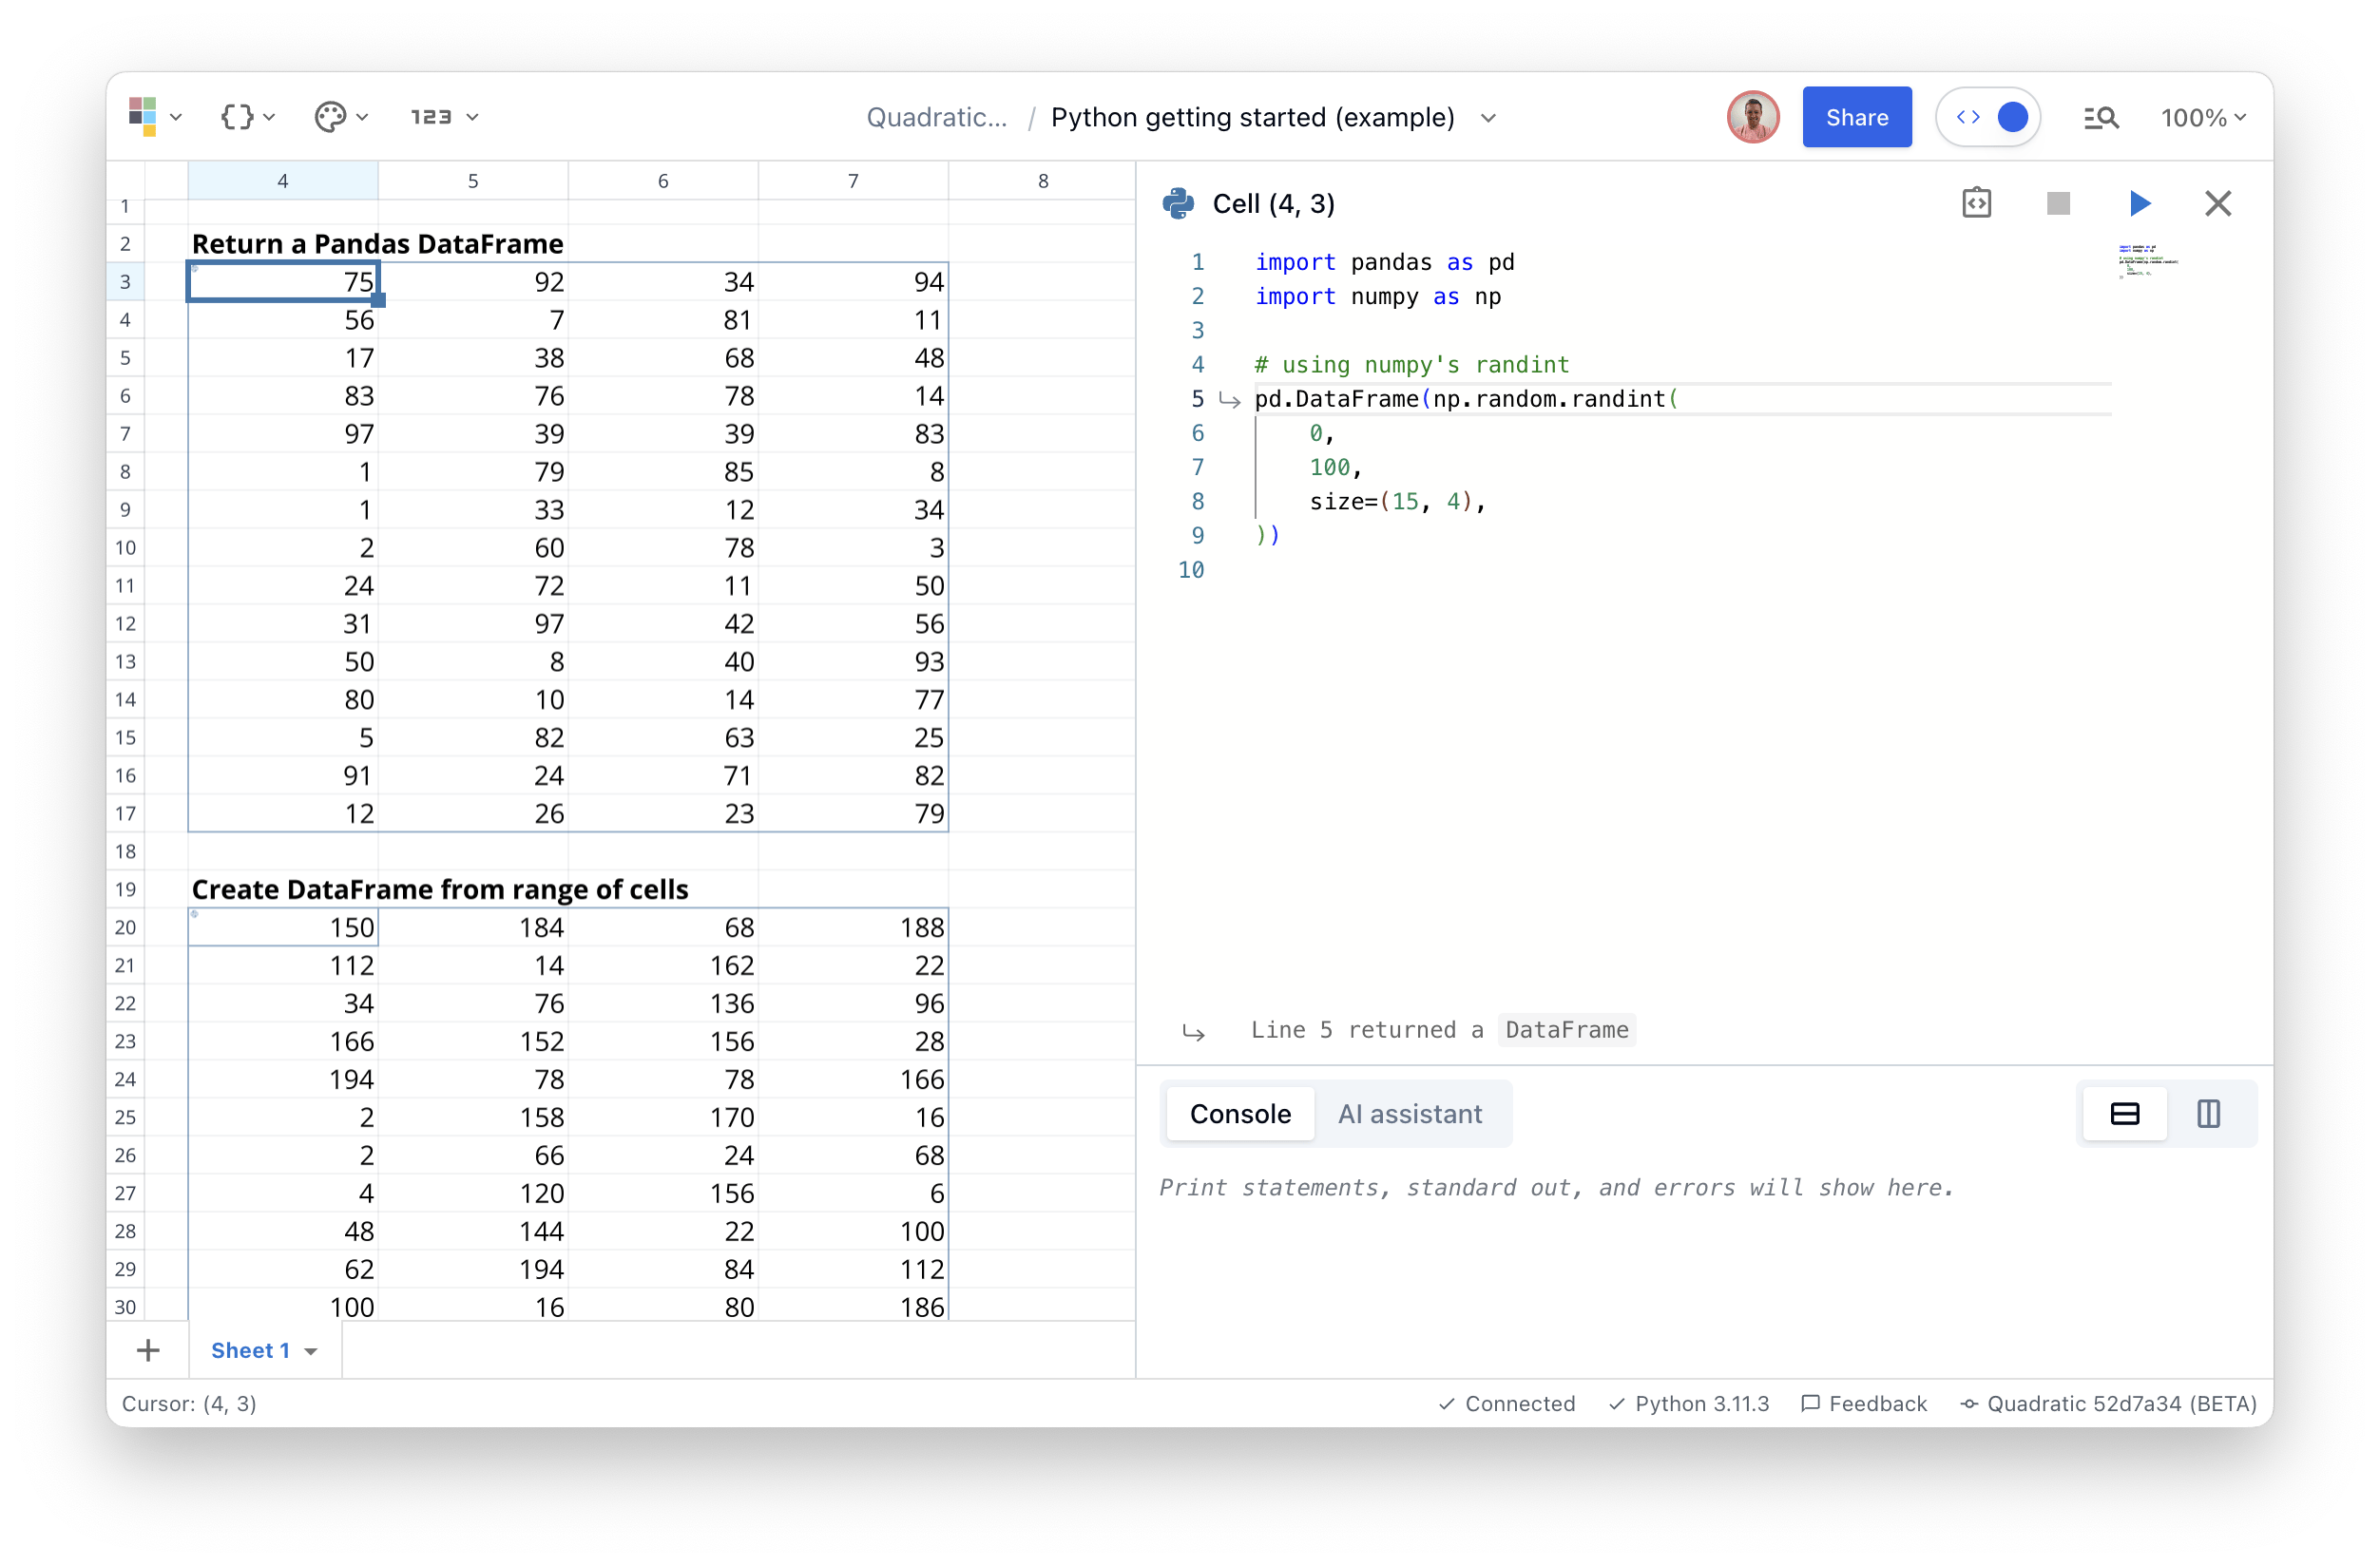Image resolution: width=2380 pixels, height=1566 pixels.
Task: Expand the 100% zoom dropdown
Action: (x=2203, y=118)
